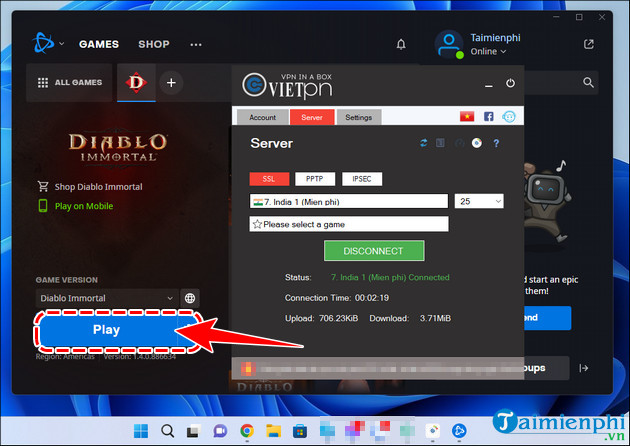Open File Explorer from taskbar
This screenshot has width=630, height=446.
pos(274,431)
